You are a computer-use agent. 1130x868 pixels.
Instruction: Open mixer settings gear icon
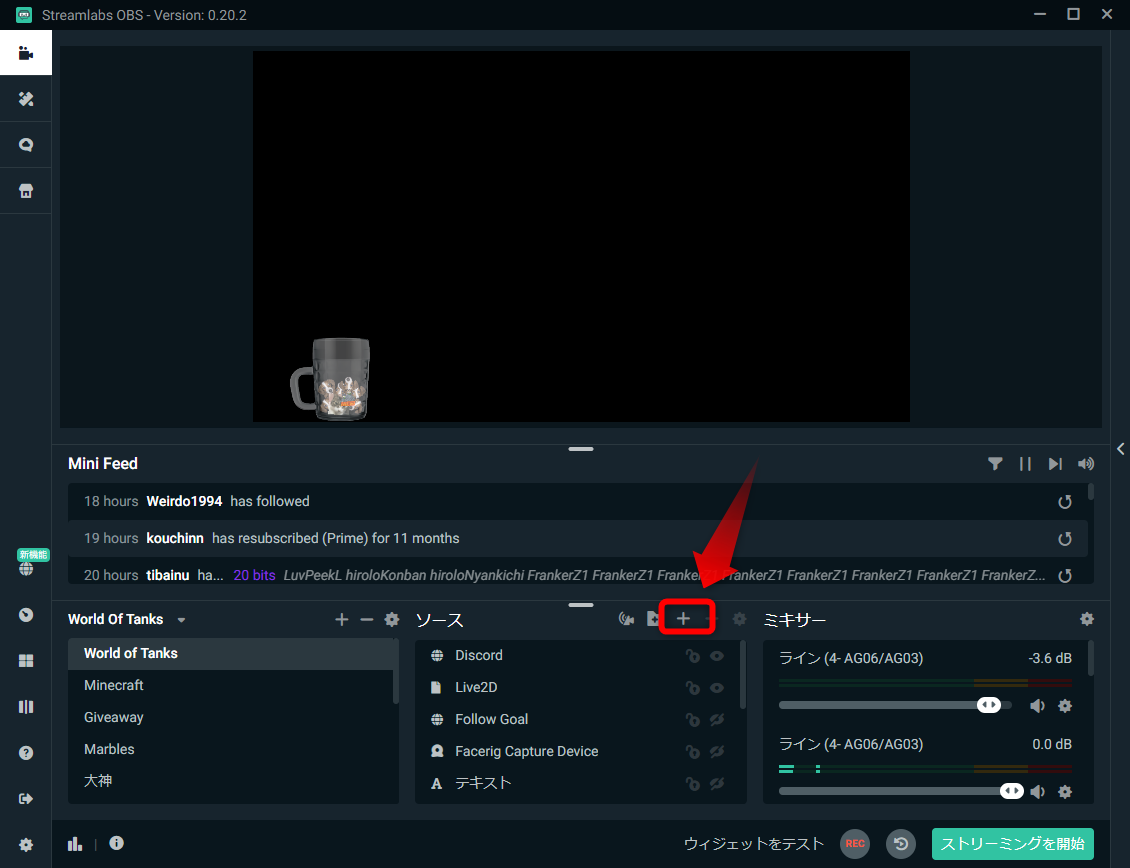pos(1087,619)
